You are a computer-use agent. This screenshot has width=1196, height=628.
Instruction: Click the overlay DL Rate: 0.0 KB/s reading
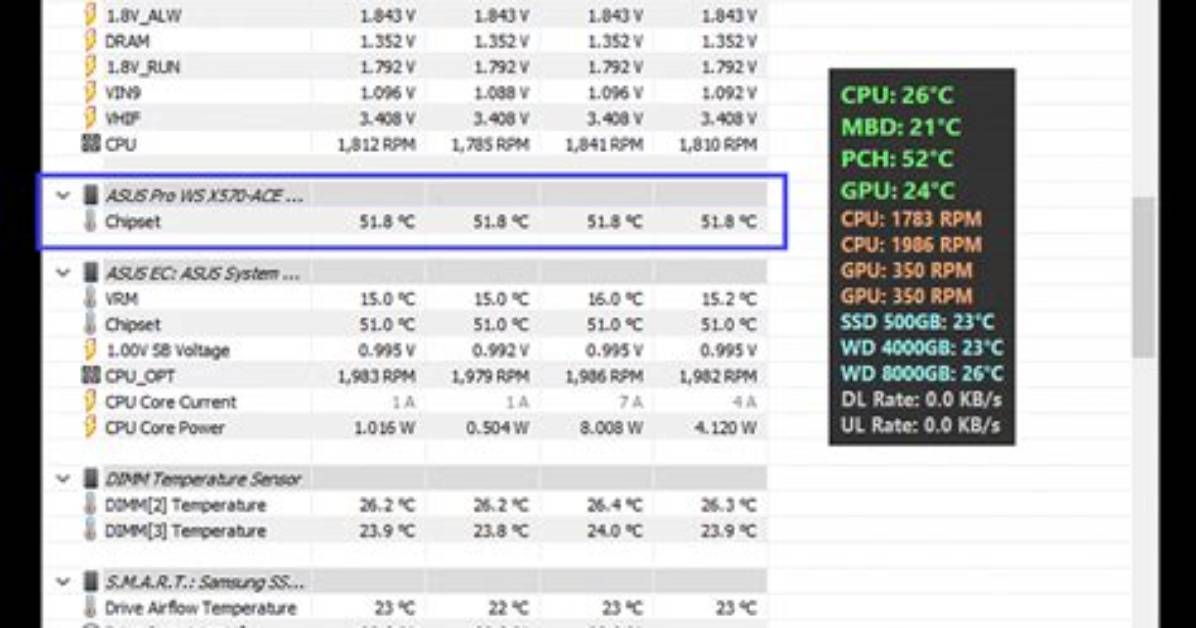[921, 399]
